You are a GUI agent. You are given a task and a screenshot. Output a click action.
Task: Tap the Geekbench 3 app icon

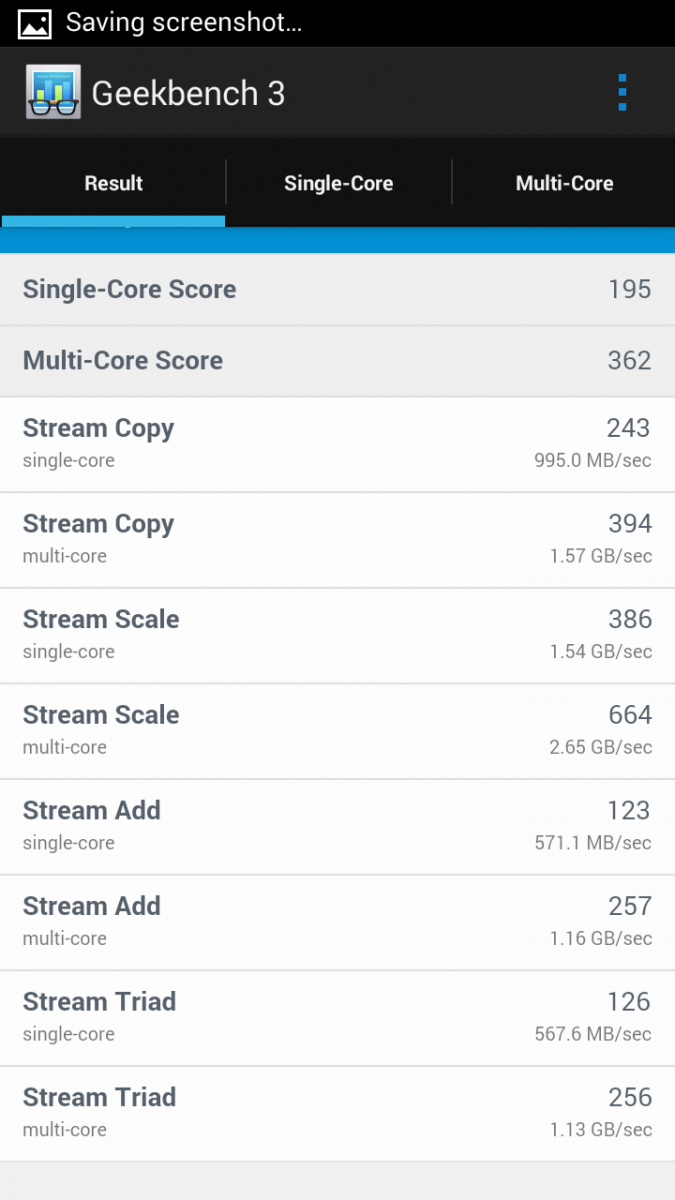tap(53, 92)
